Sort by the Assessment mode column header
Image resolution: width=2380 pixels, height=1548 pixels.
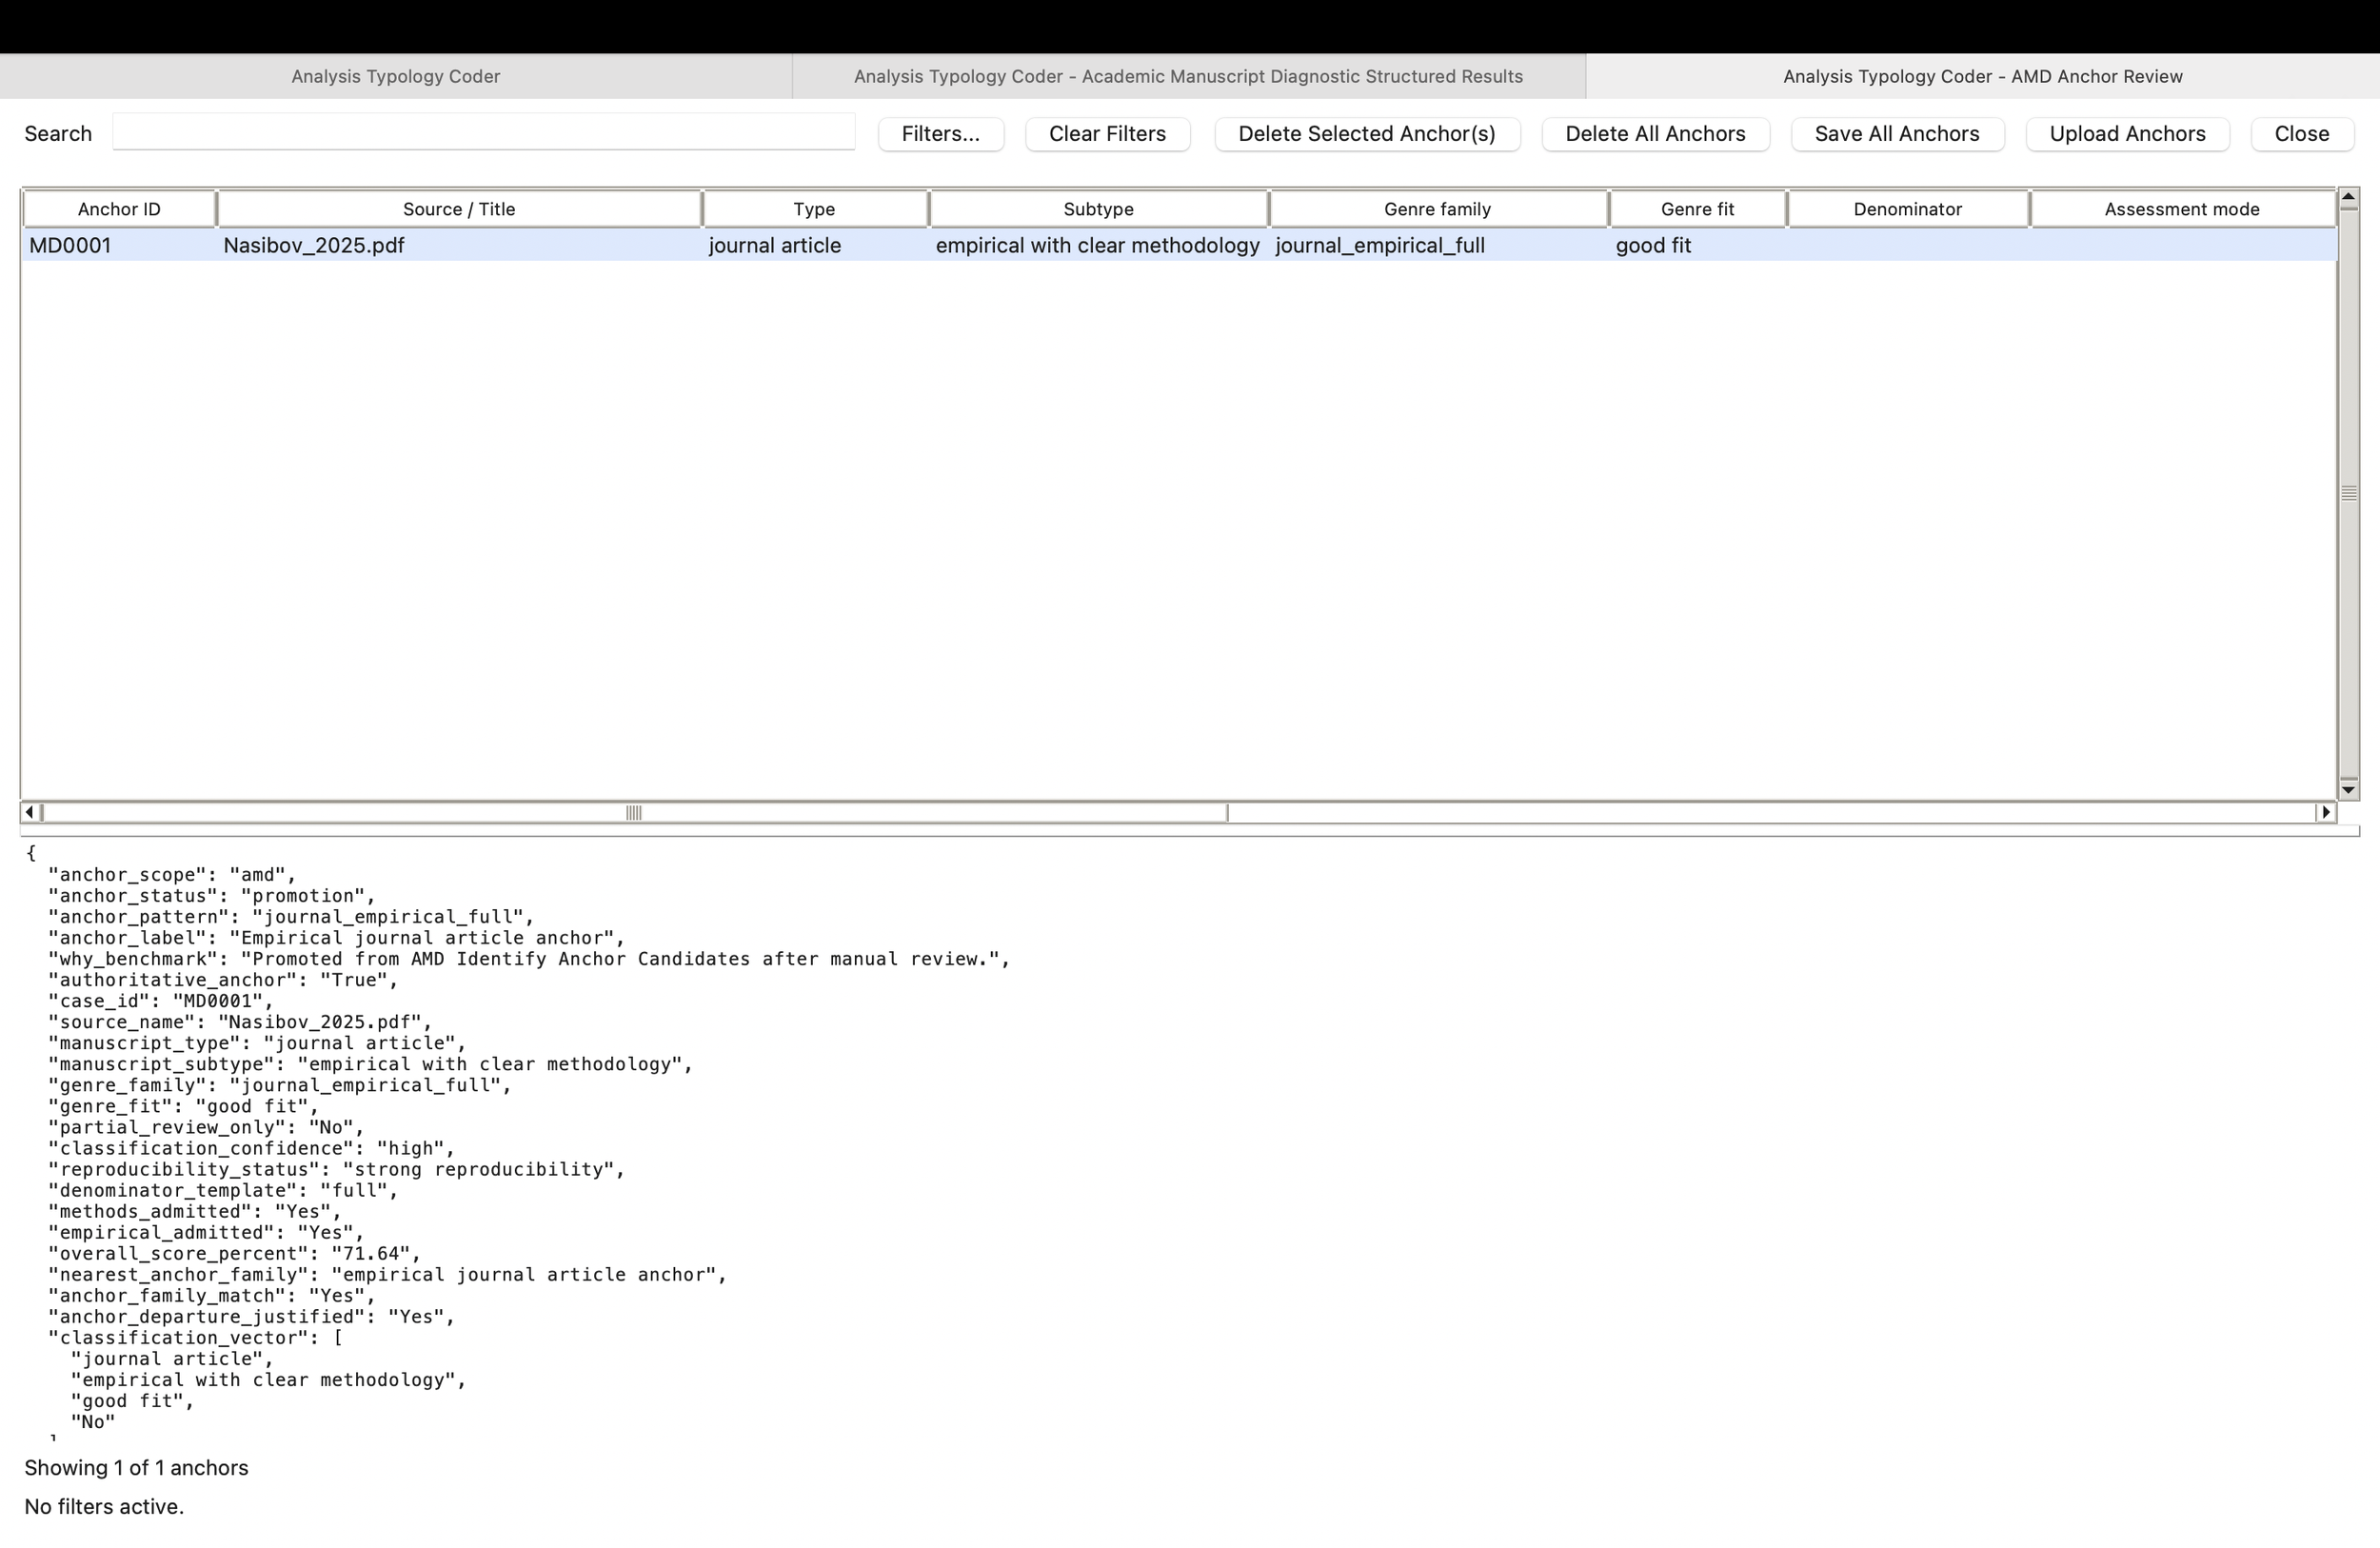point(2181,208)
